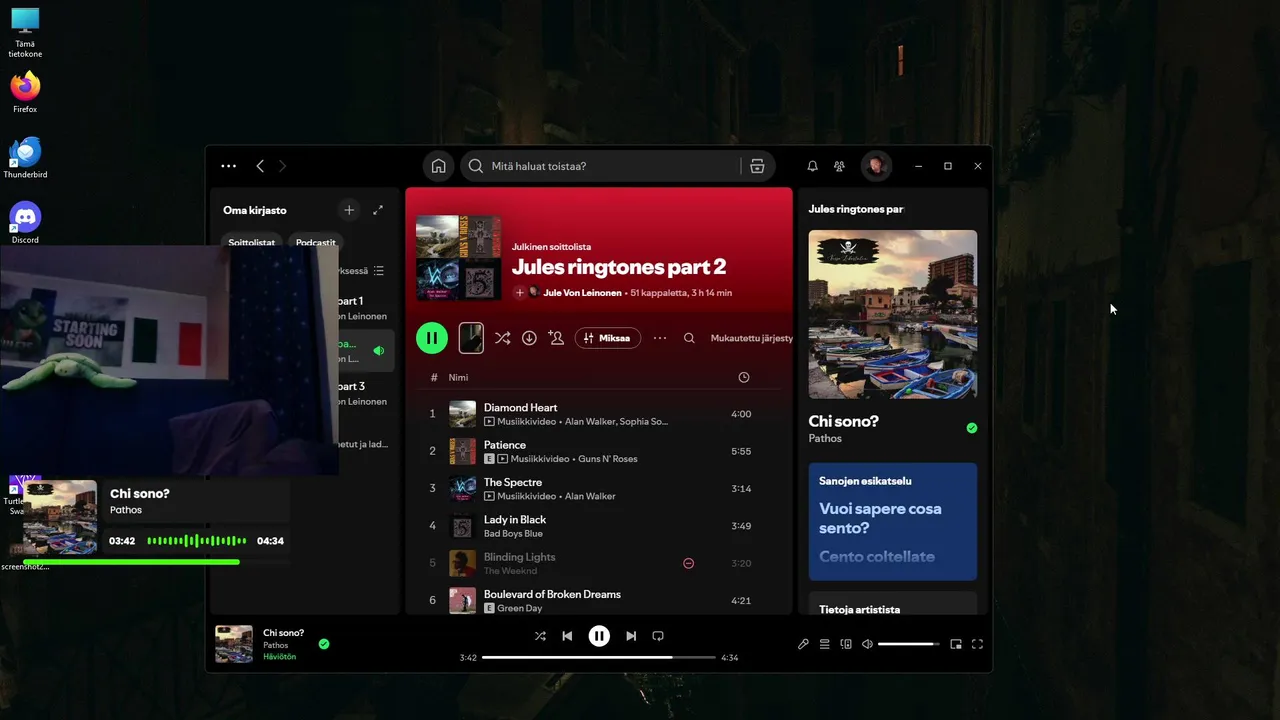Select the Soittolistat filter chip
The height and width of the screenshot is (720, 1280).
pyautogui.click(x=251, y=242)
